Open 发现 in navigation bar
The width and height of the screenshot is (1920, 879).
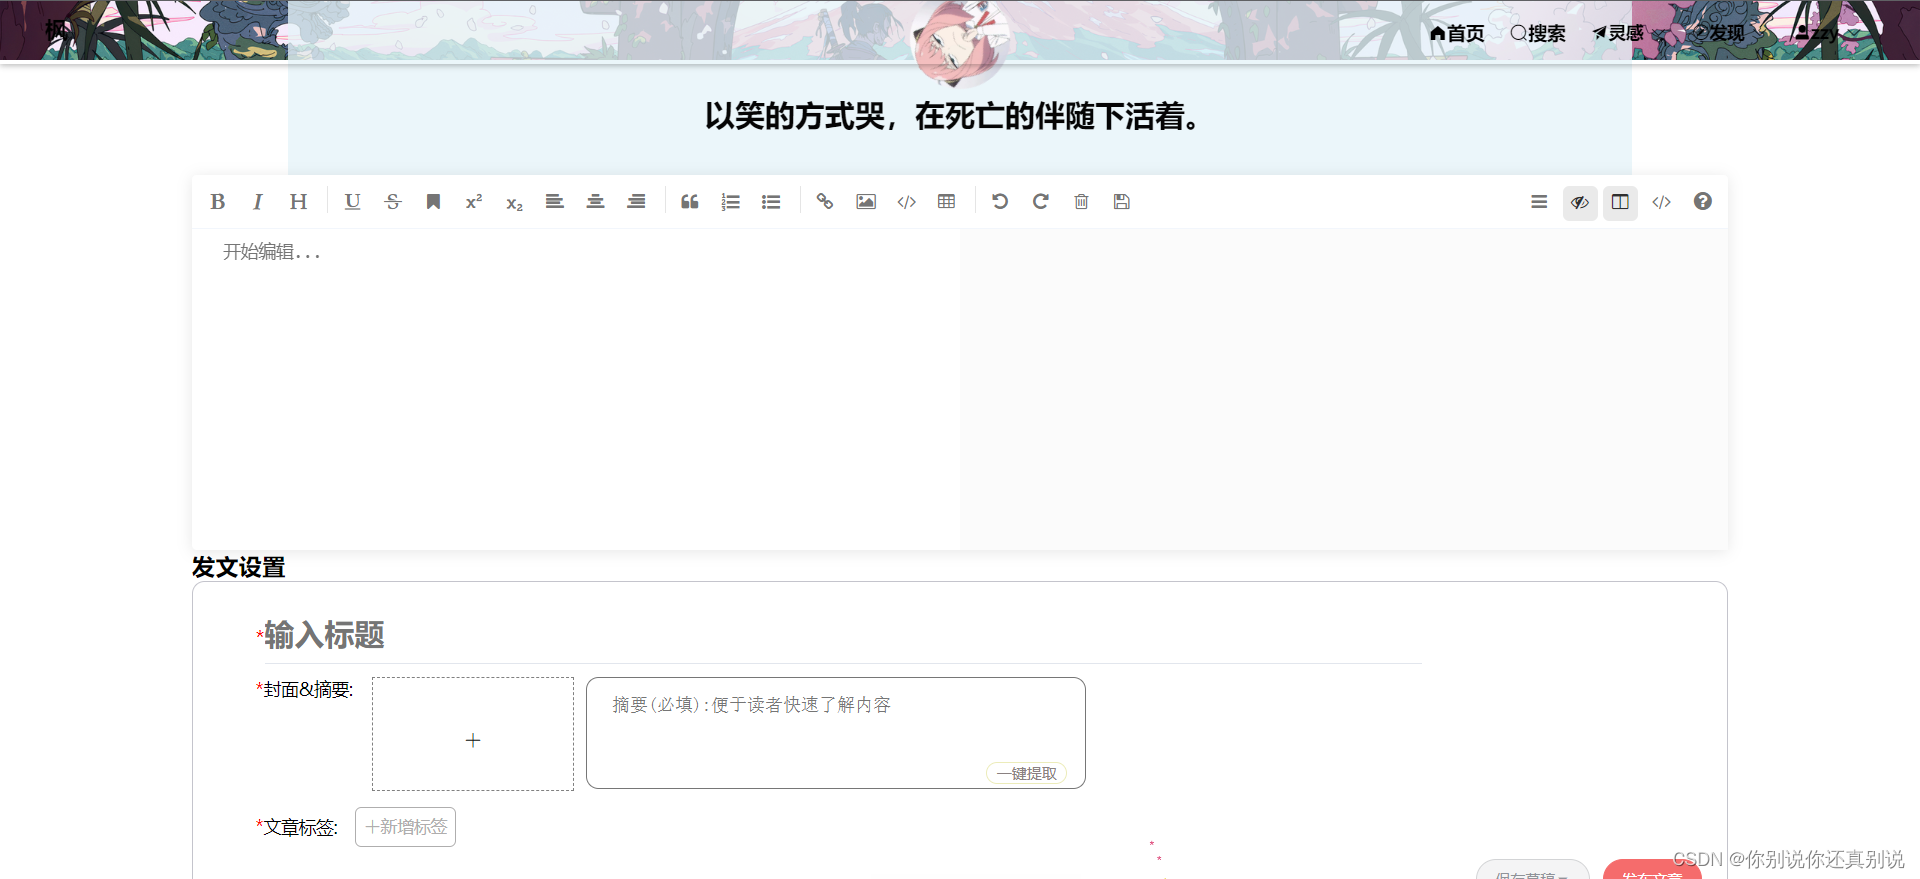pyautogui.click(x=1719, y=33)
